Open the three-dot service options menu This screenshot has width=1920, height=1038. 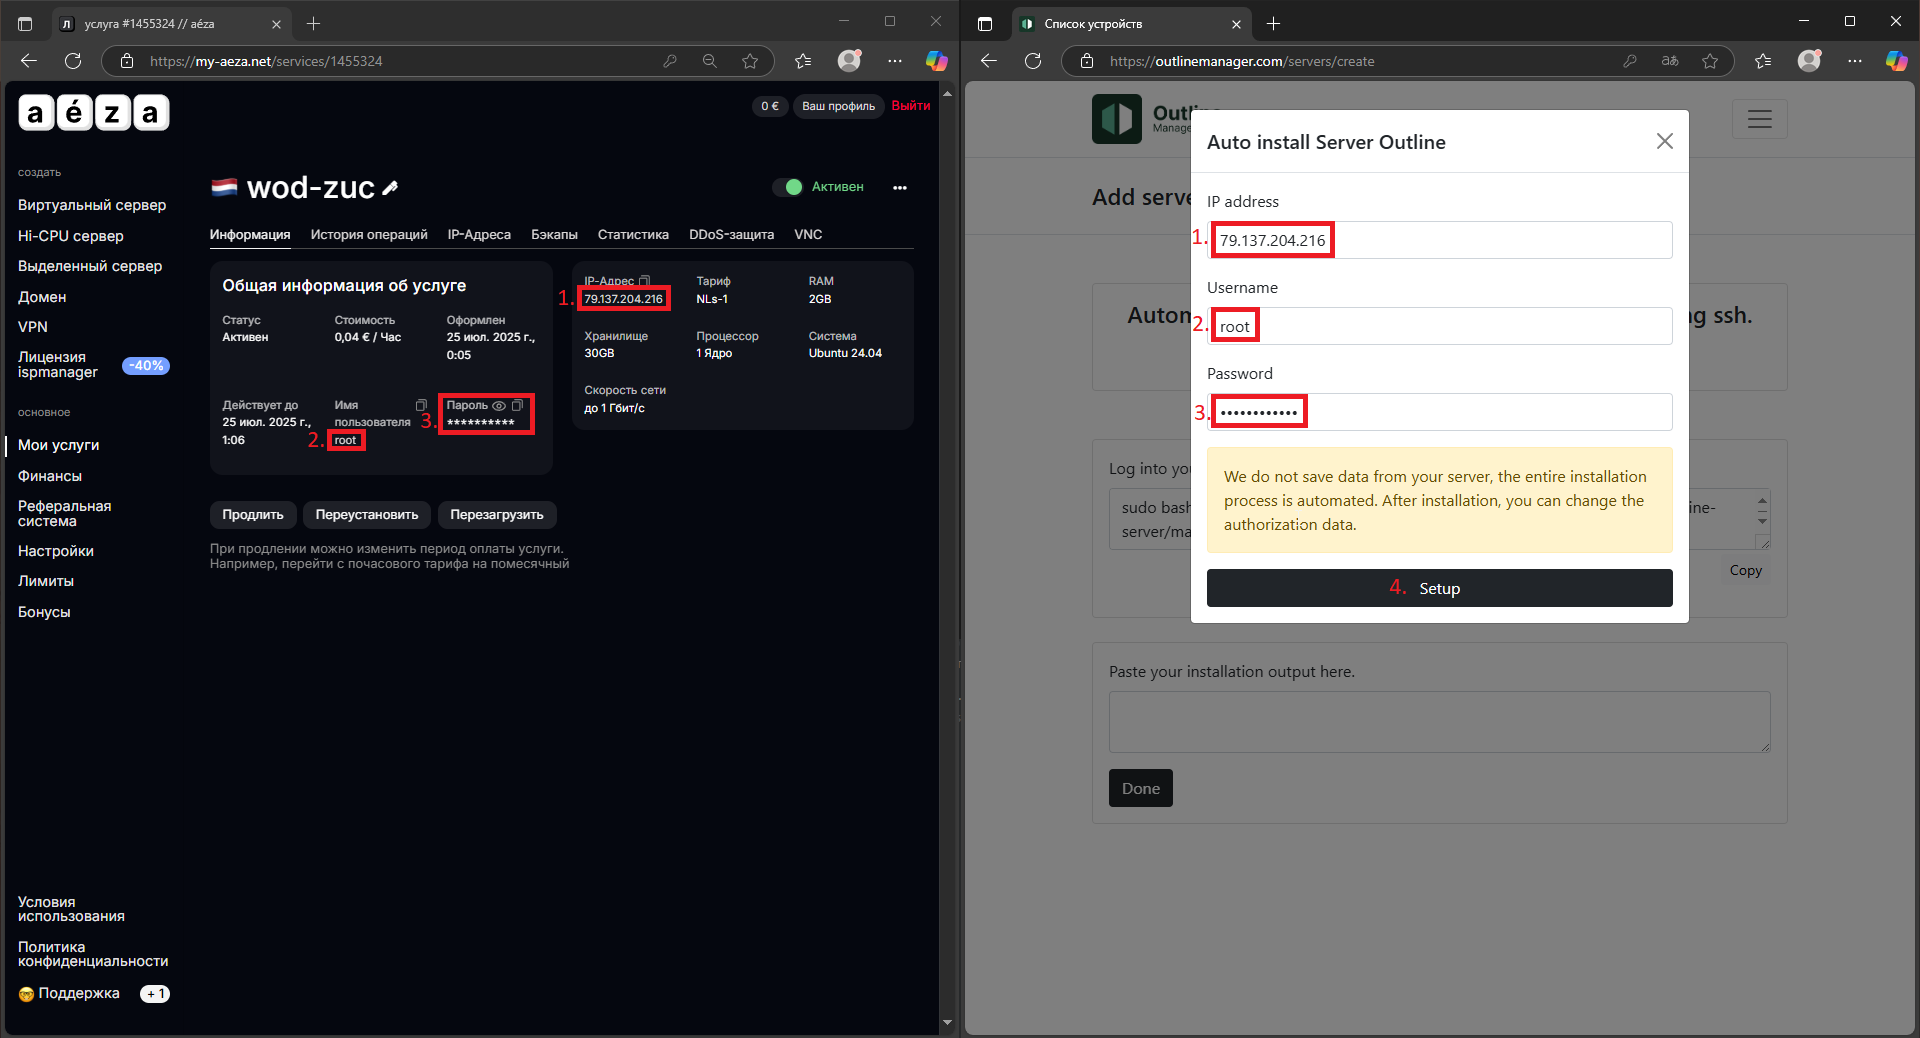(x=900, y=187)
